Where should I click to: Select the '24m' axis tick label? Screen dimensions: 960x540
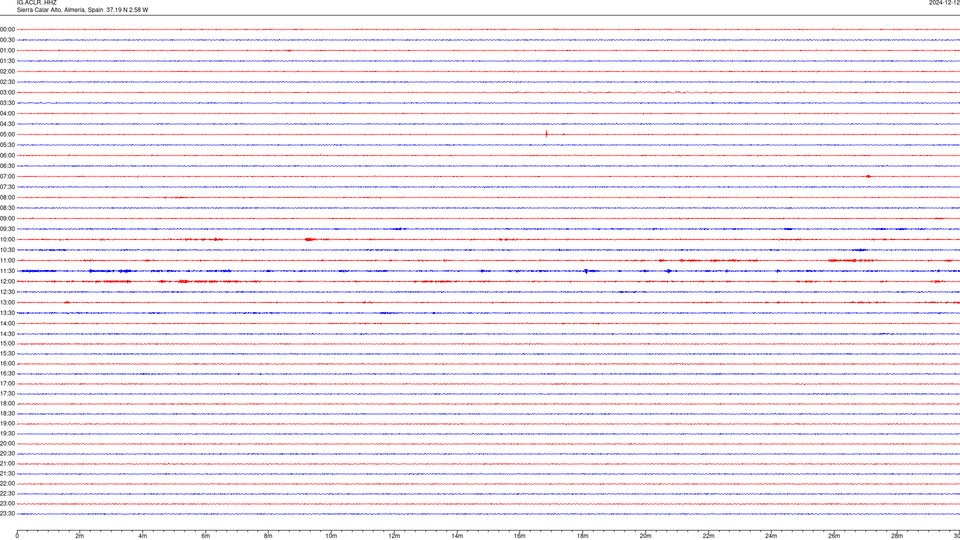click(x=771, y=536)
